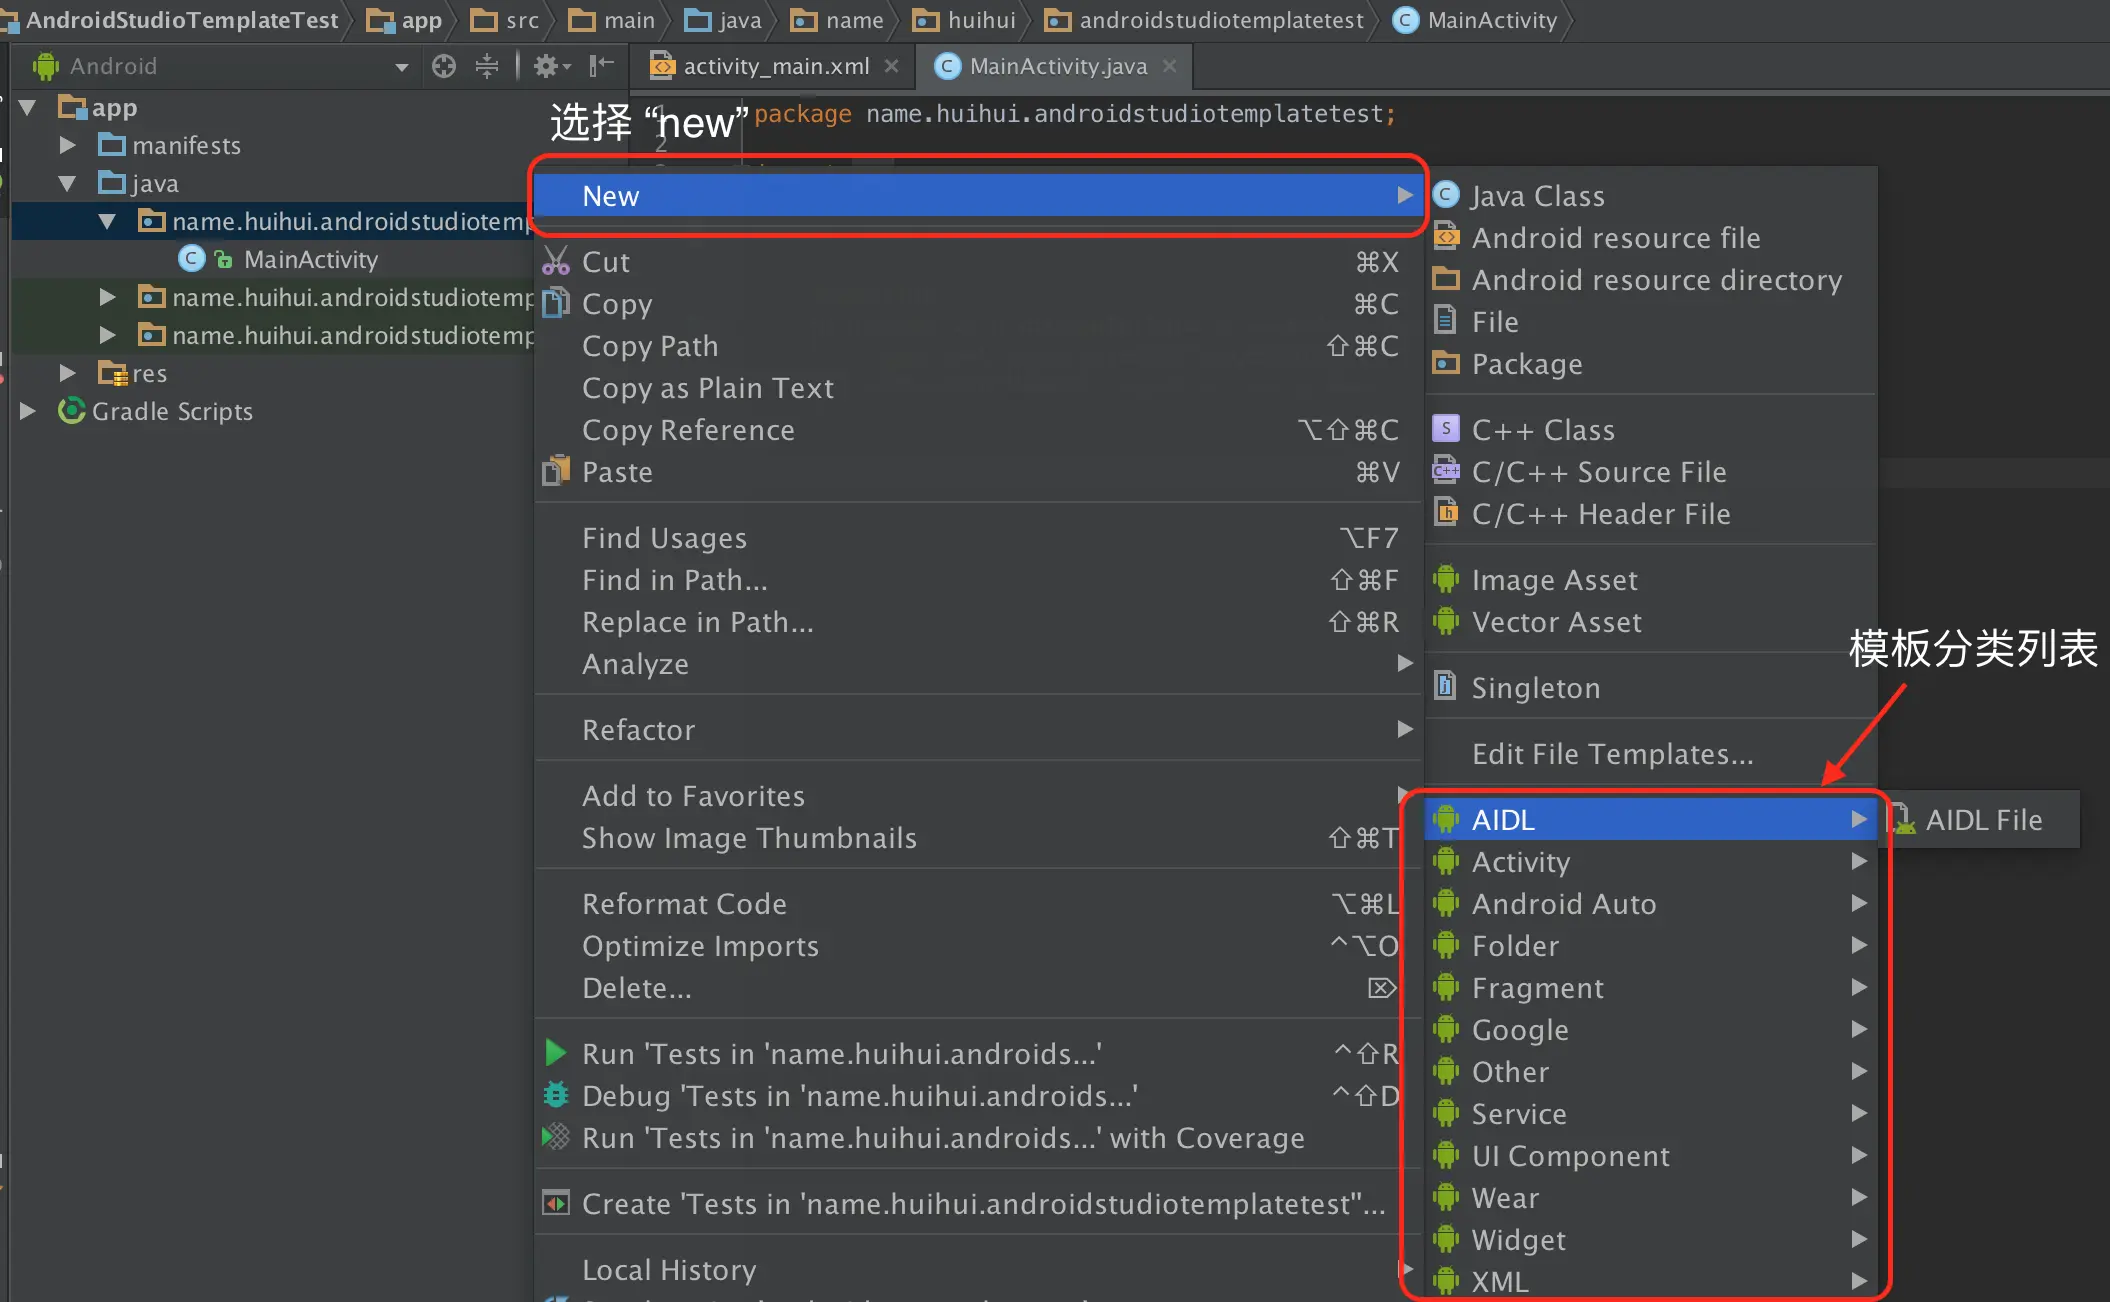
Task: Click Copy Path in context menu
Action: [650, 346]
